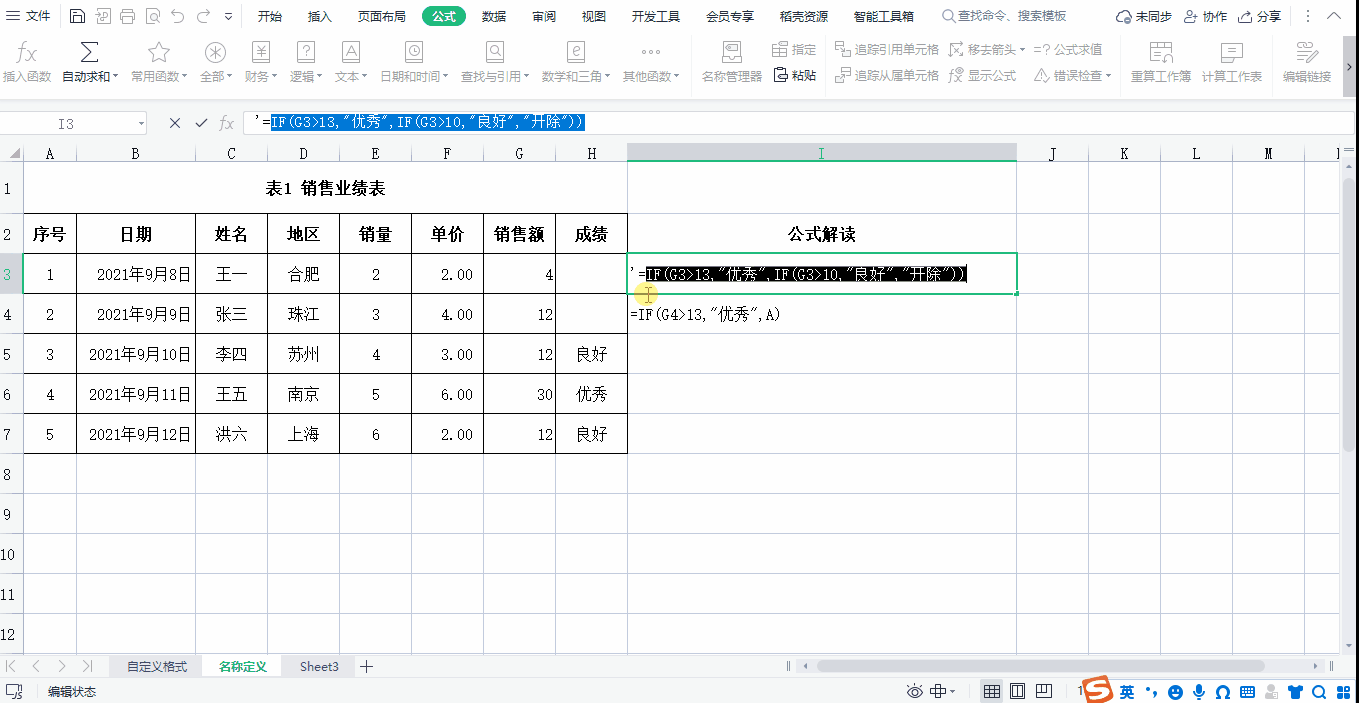The width and height of the screenshot is (1359, 703).
Task: Click 计算工作表 calculate sheet
Action: pos(1232,62)
